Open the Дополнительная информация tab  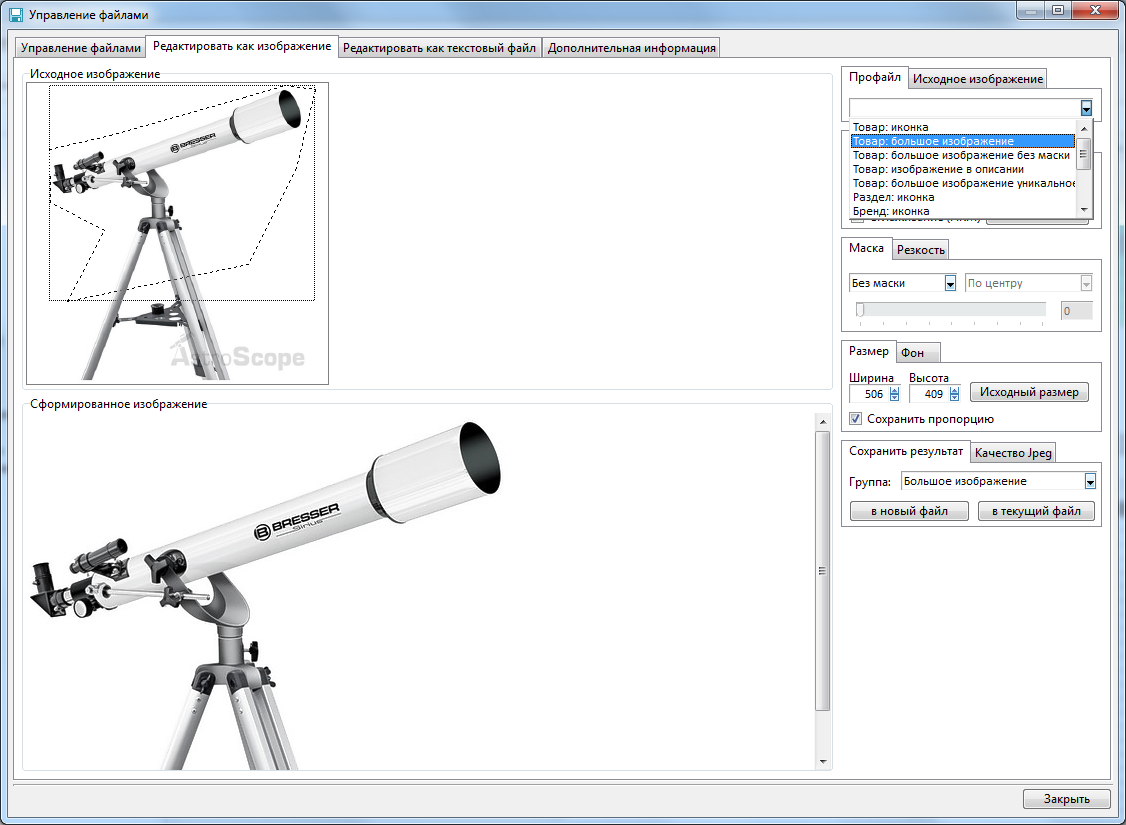point(631,47)
